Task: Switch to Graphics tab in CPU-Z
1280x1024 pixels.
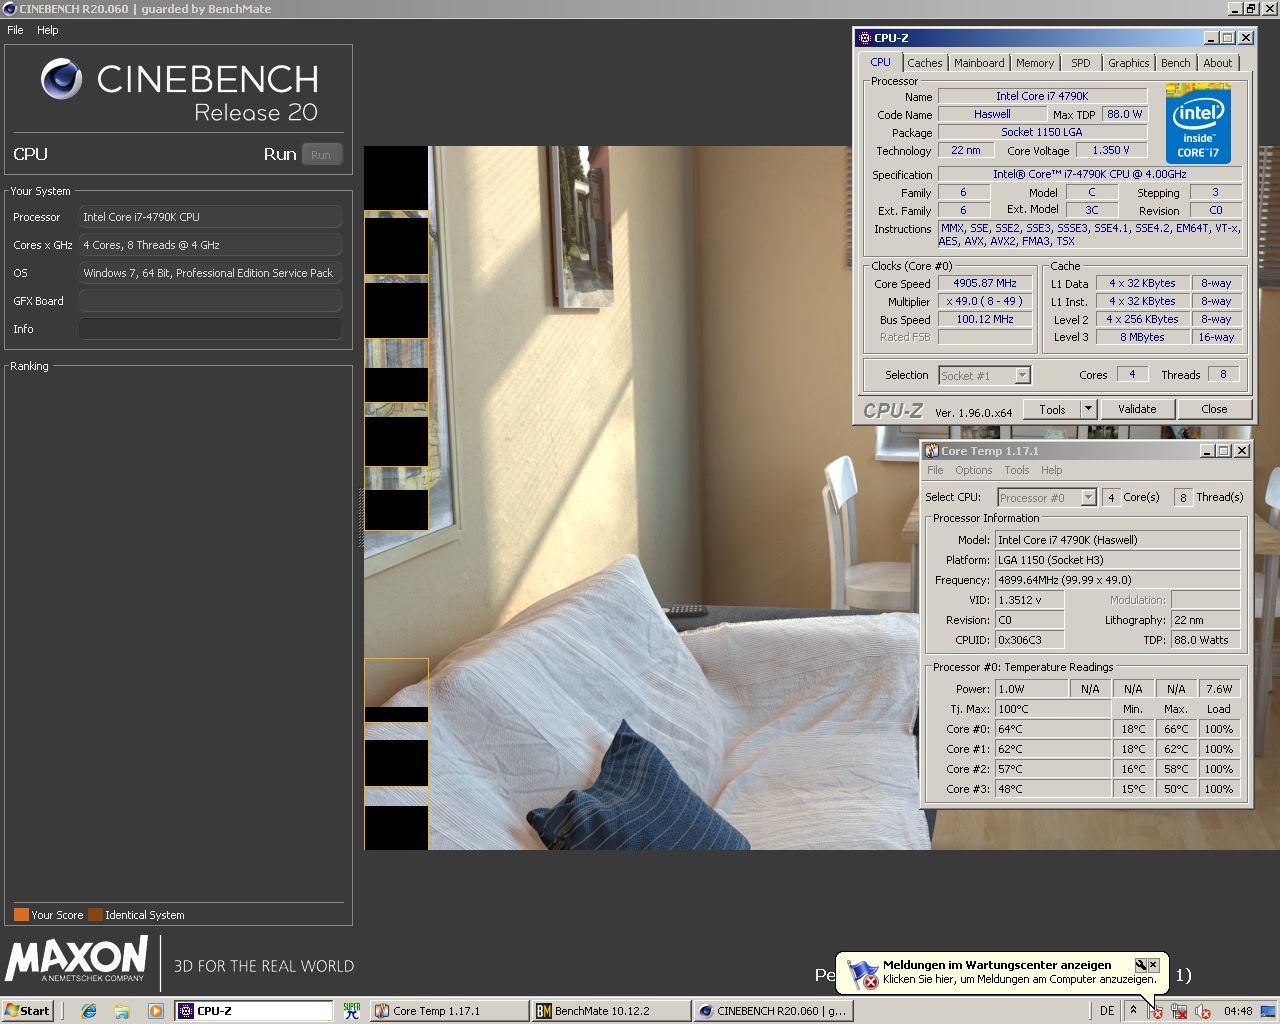Action: click(1128, 63)
